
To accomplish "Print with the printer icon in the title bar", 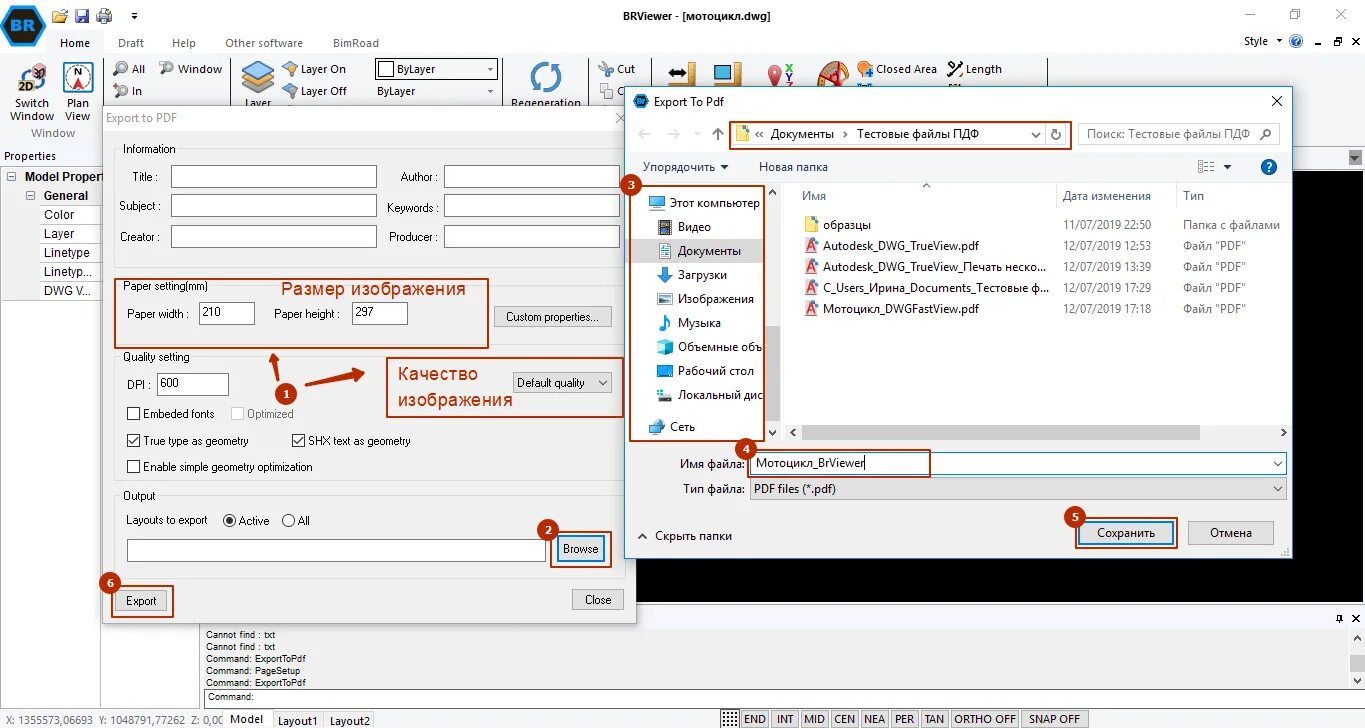I will (x=103, y=16).
